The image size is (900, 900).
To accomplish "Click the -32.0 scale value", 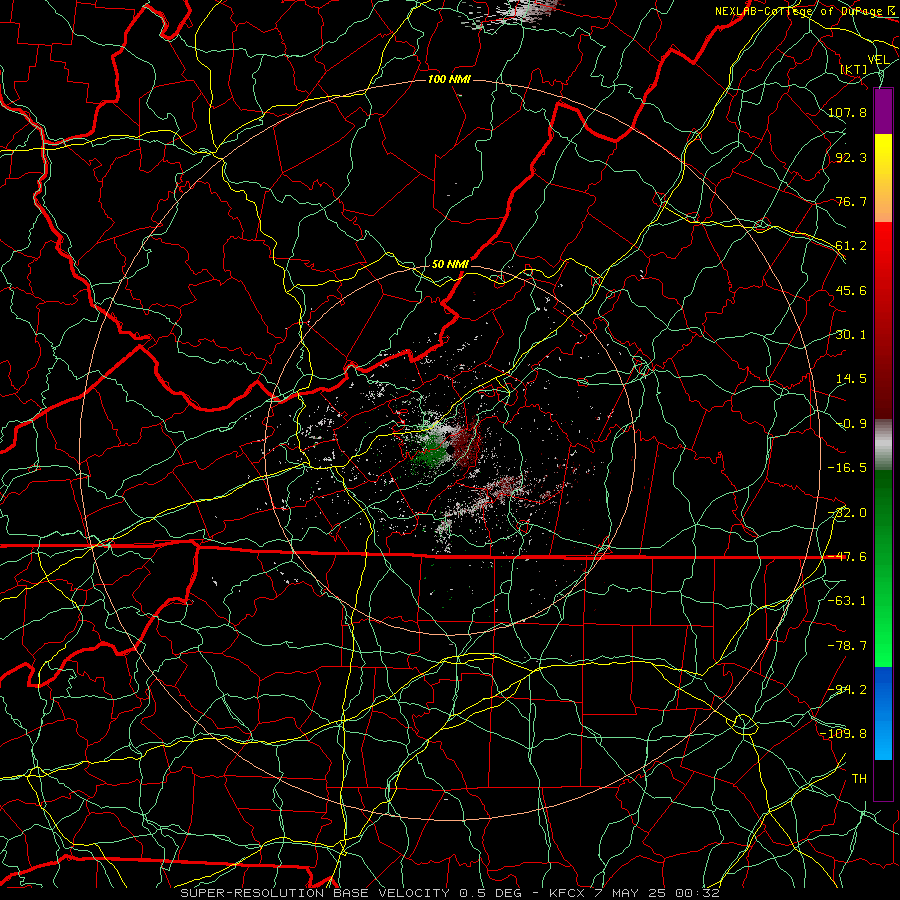I will click(847, 513).
